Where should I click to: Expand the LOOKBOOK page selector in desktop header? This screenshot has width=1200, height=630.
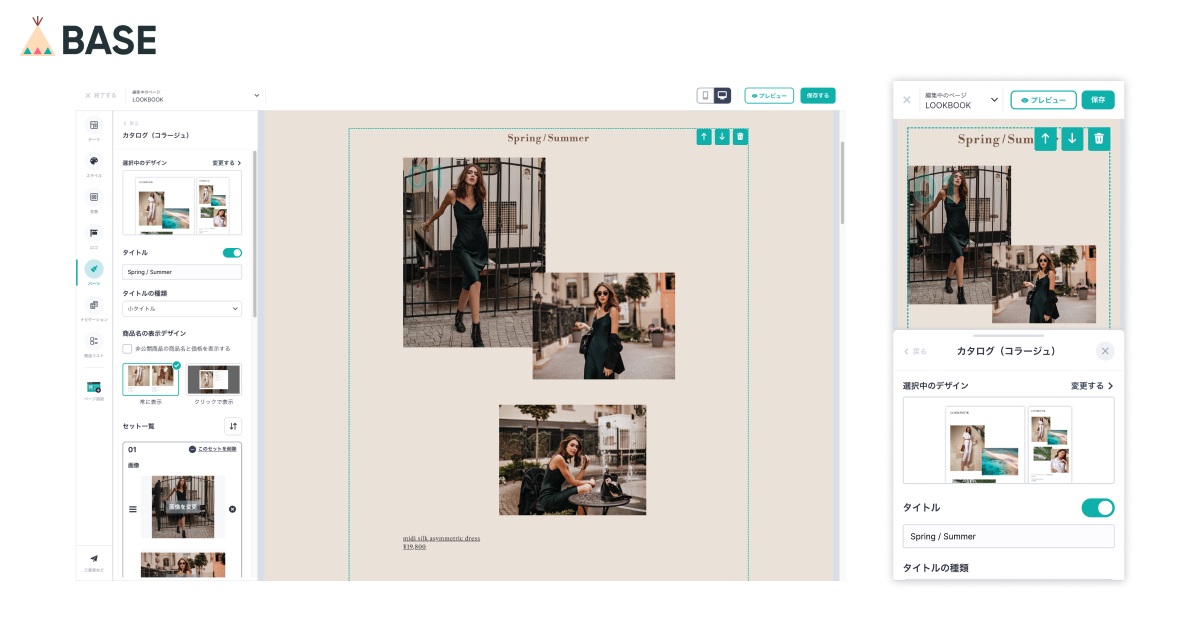click(194, 96)
